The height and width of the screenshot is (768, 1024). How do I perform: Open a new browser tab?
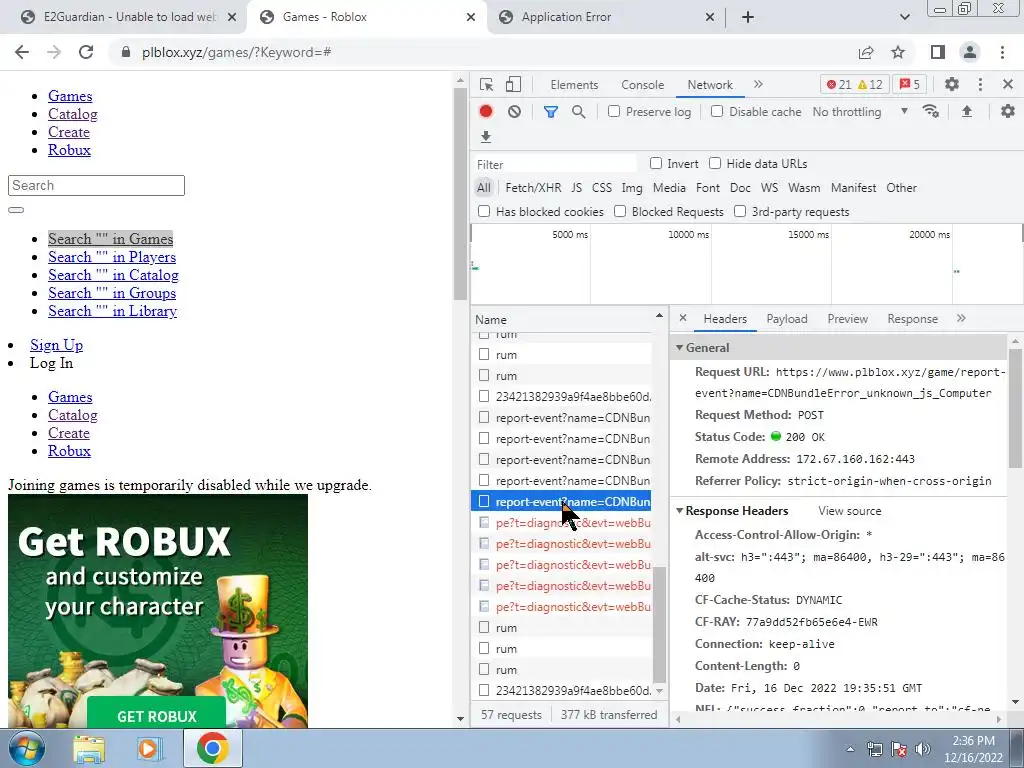748,18
